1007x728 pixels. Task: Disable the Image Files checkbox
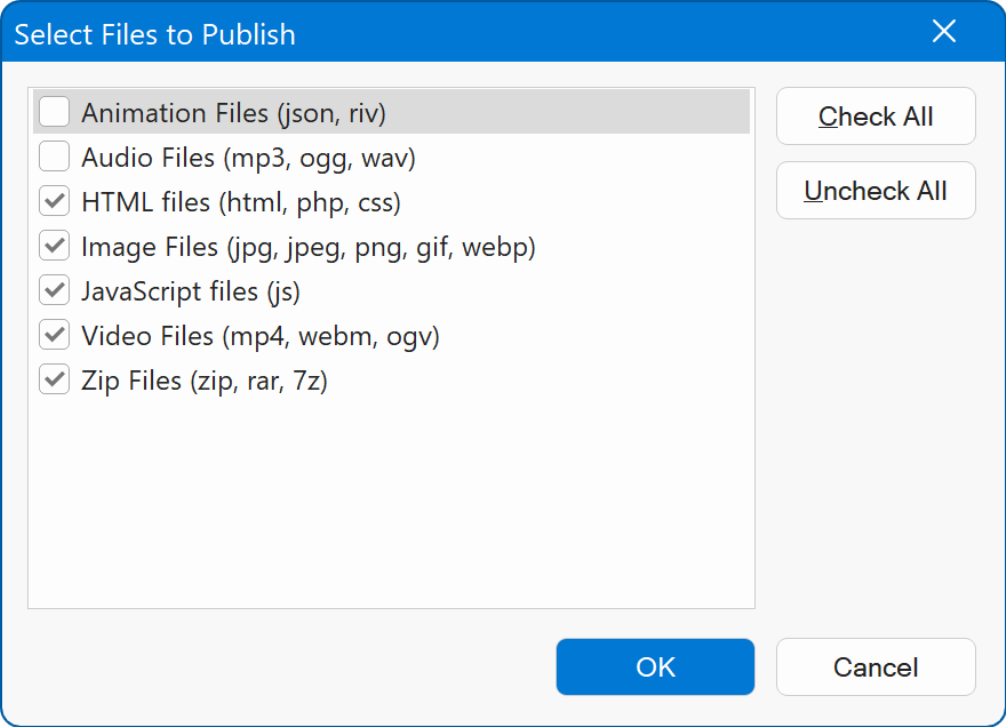click(x=54, y=246)
